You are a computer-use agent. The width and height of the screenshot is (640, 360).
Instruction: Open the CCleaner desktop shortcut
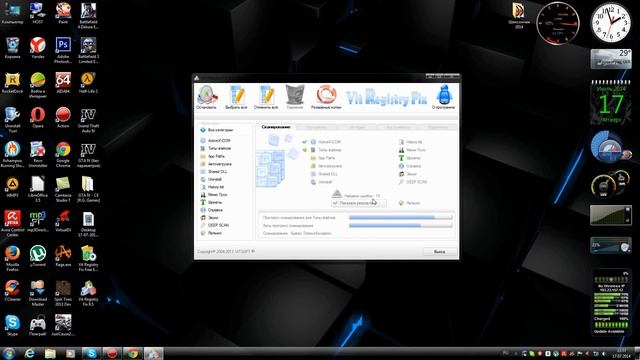click(12, 291)
